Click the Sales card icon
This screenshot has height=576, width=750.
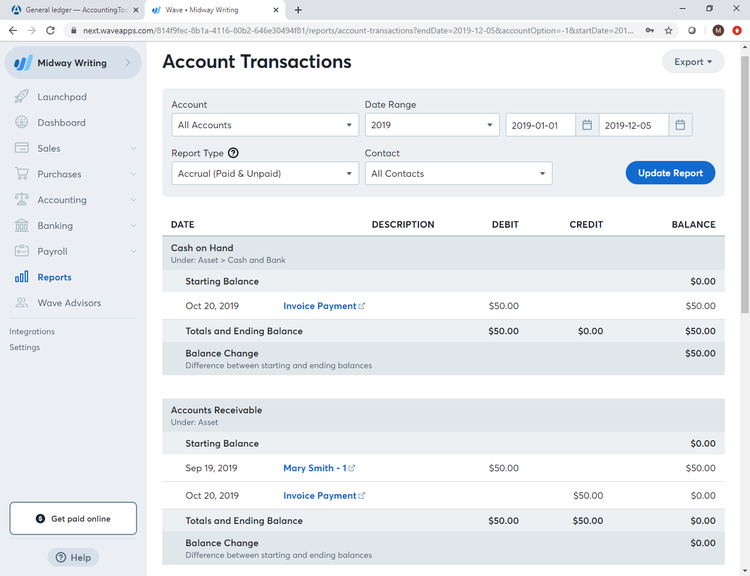22,148
